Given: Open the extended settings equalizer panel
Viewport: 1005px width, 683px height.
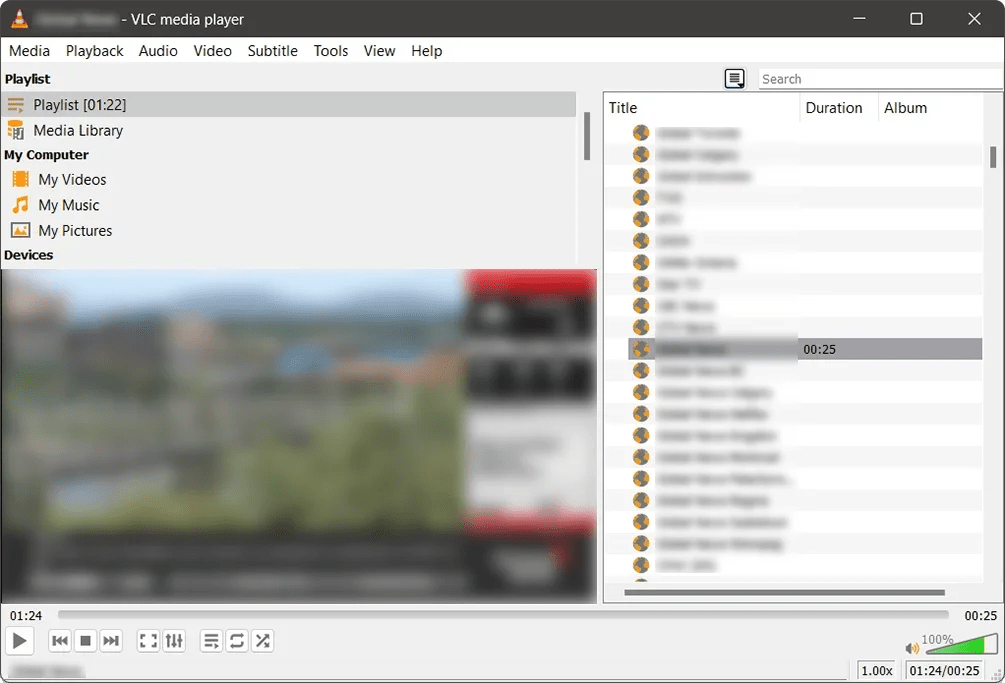Looking at the screenshot, I should pyautogui.click(x=174, y=641).
